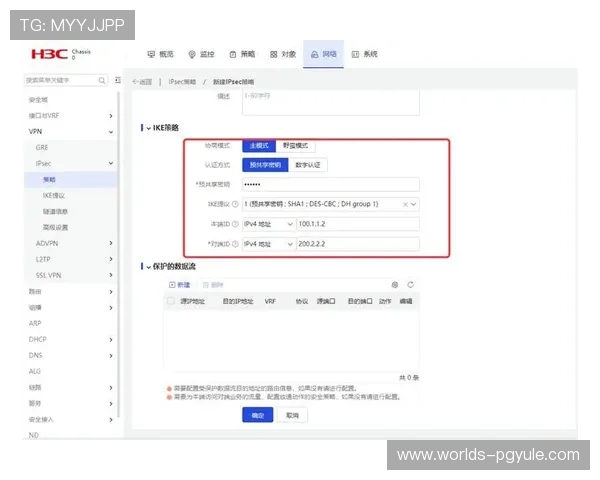
Task: Open the 对象 objects top tab
Action: tap(283, 54)
